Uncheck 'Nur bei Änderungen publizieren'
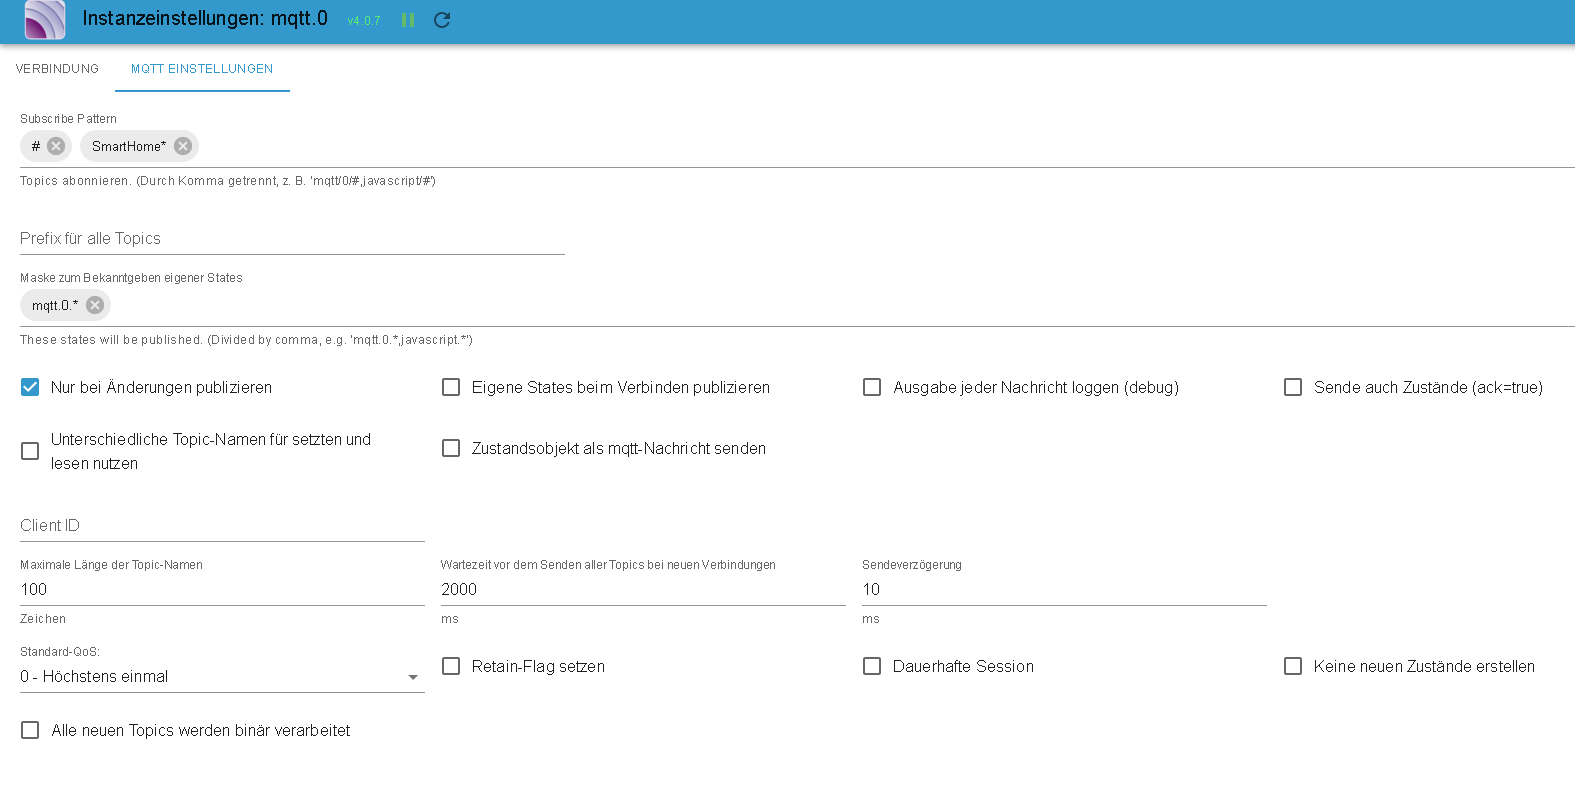 click(x=30, y=387)
